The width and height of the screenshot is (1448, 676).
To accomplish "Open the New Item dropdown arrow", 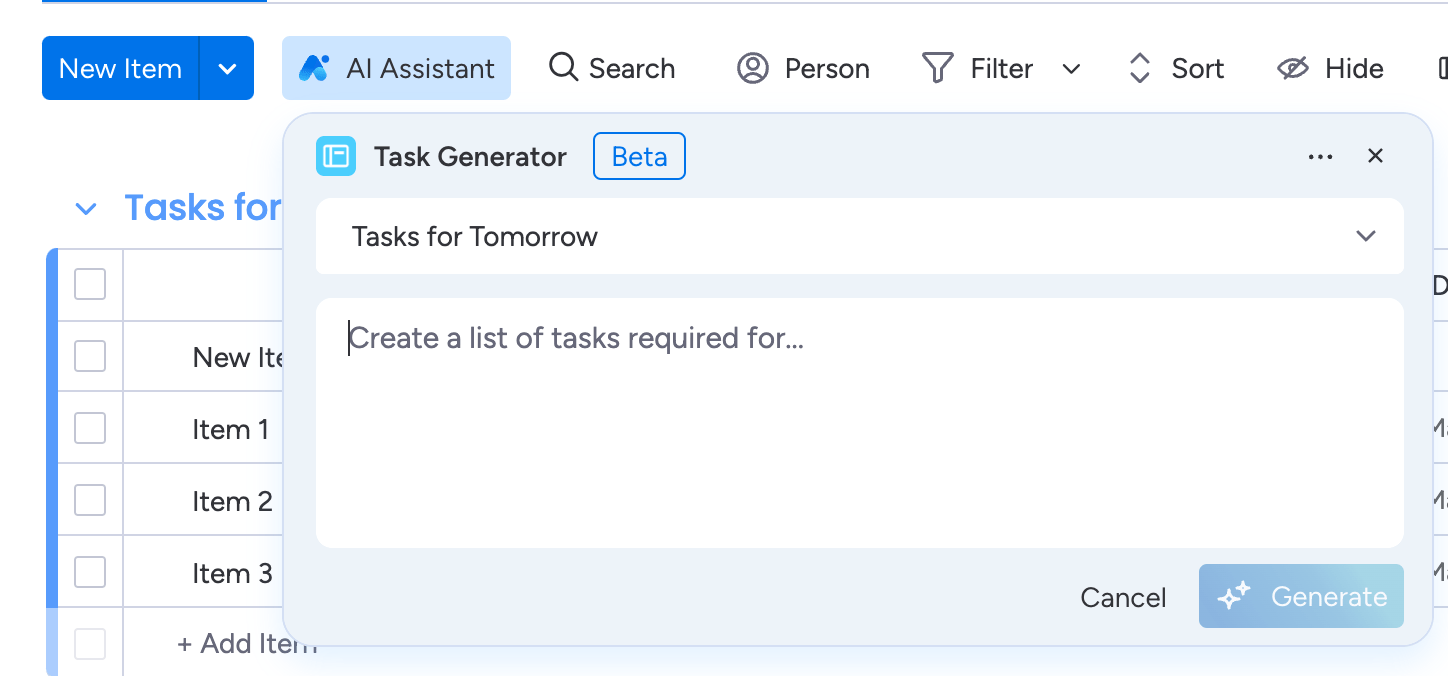I will click(227, 68).
